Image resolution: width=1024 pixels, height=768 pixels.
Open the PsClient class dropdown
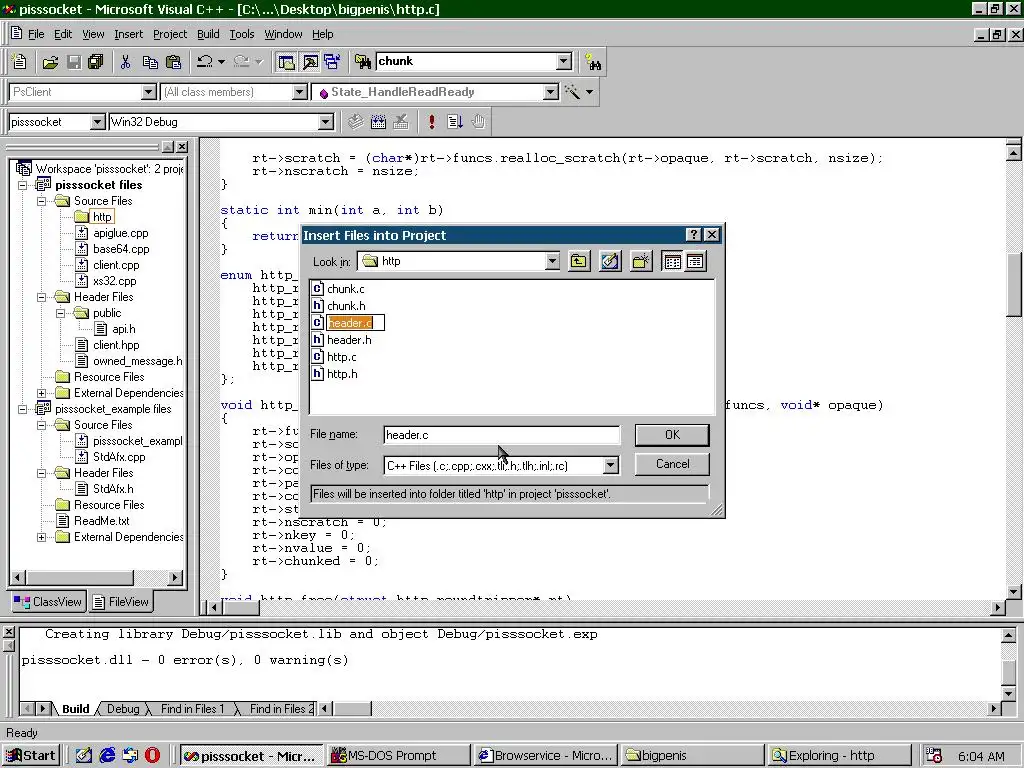pyautogui.click(x=148, y=92)
